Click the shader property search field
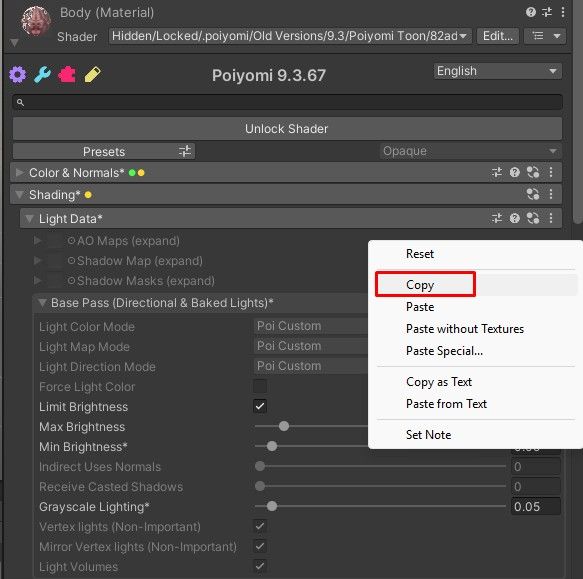The height and width of the screenshot is (579, 583). 287,102
